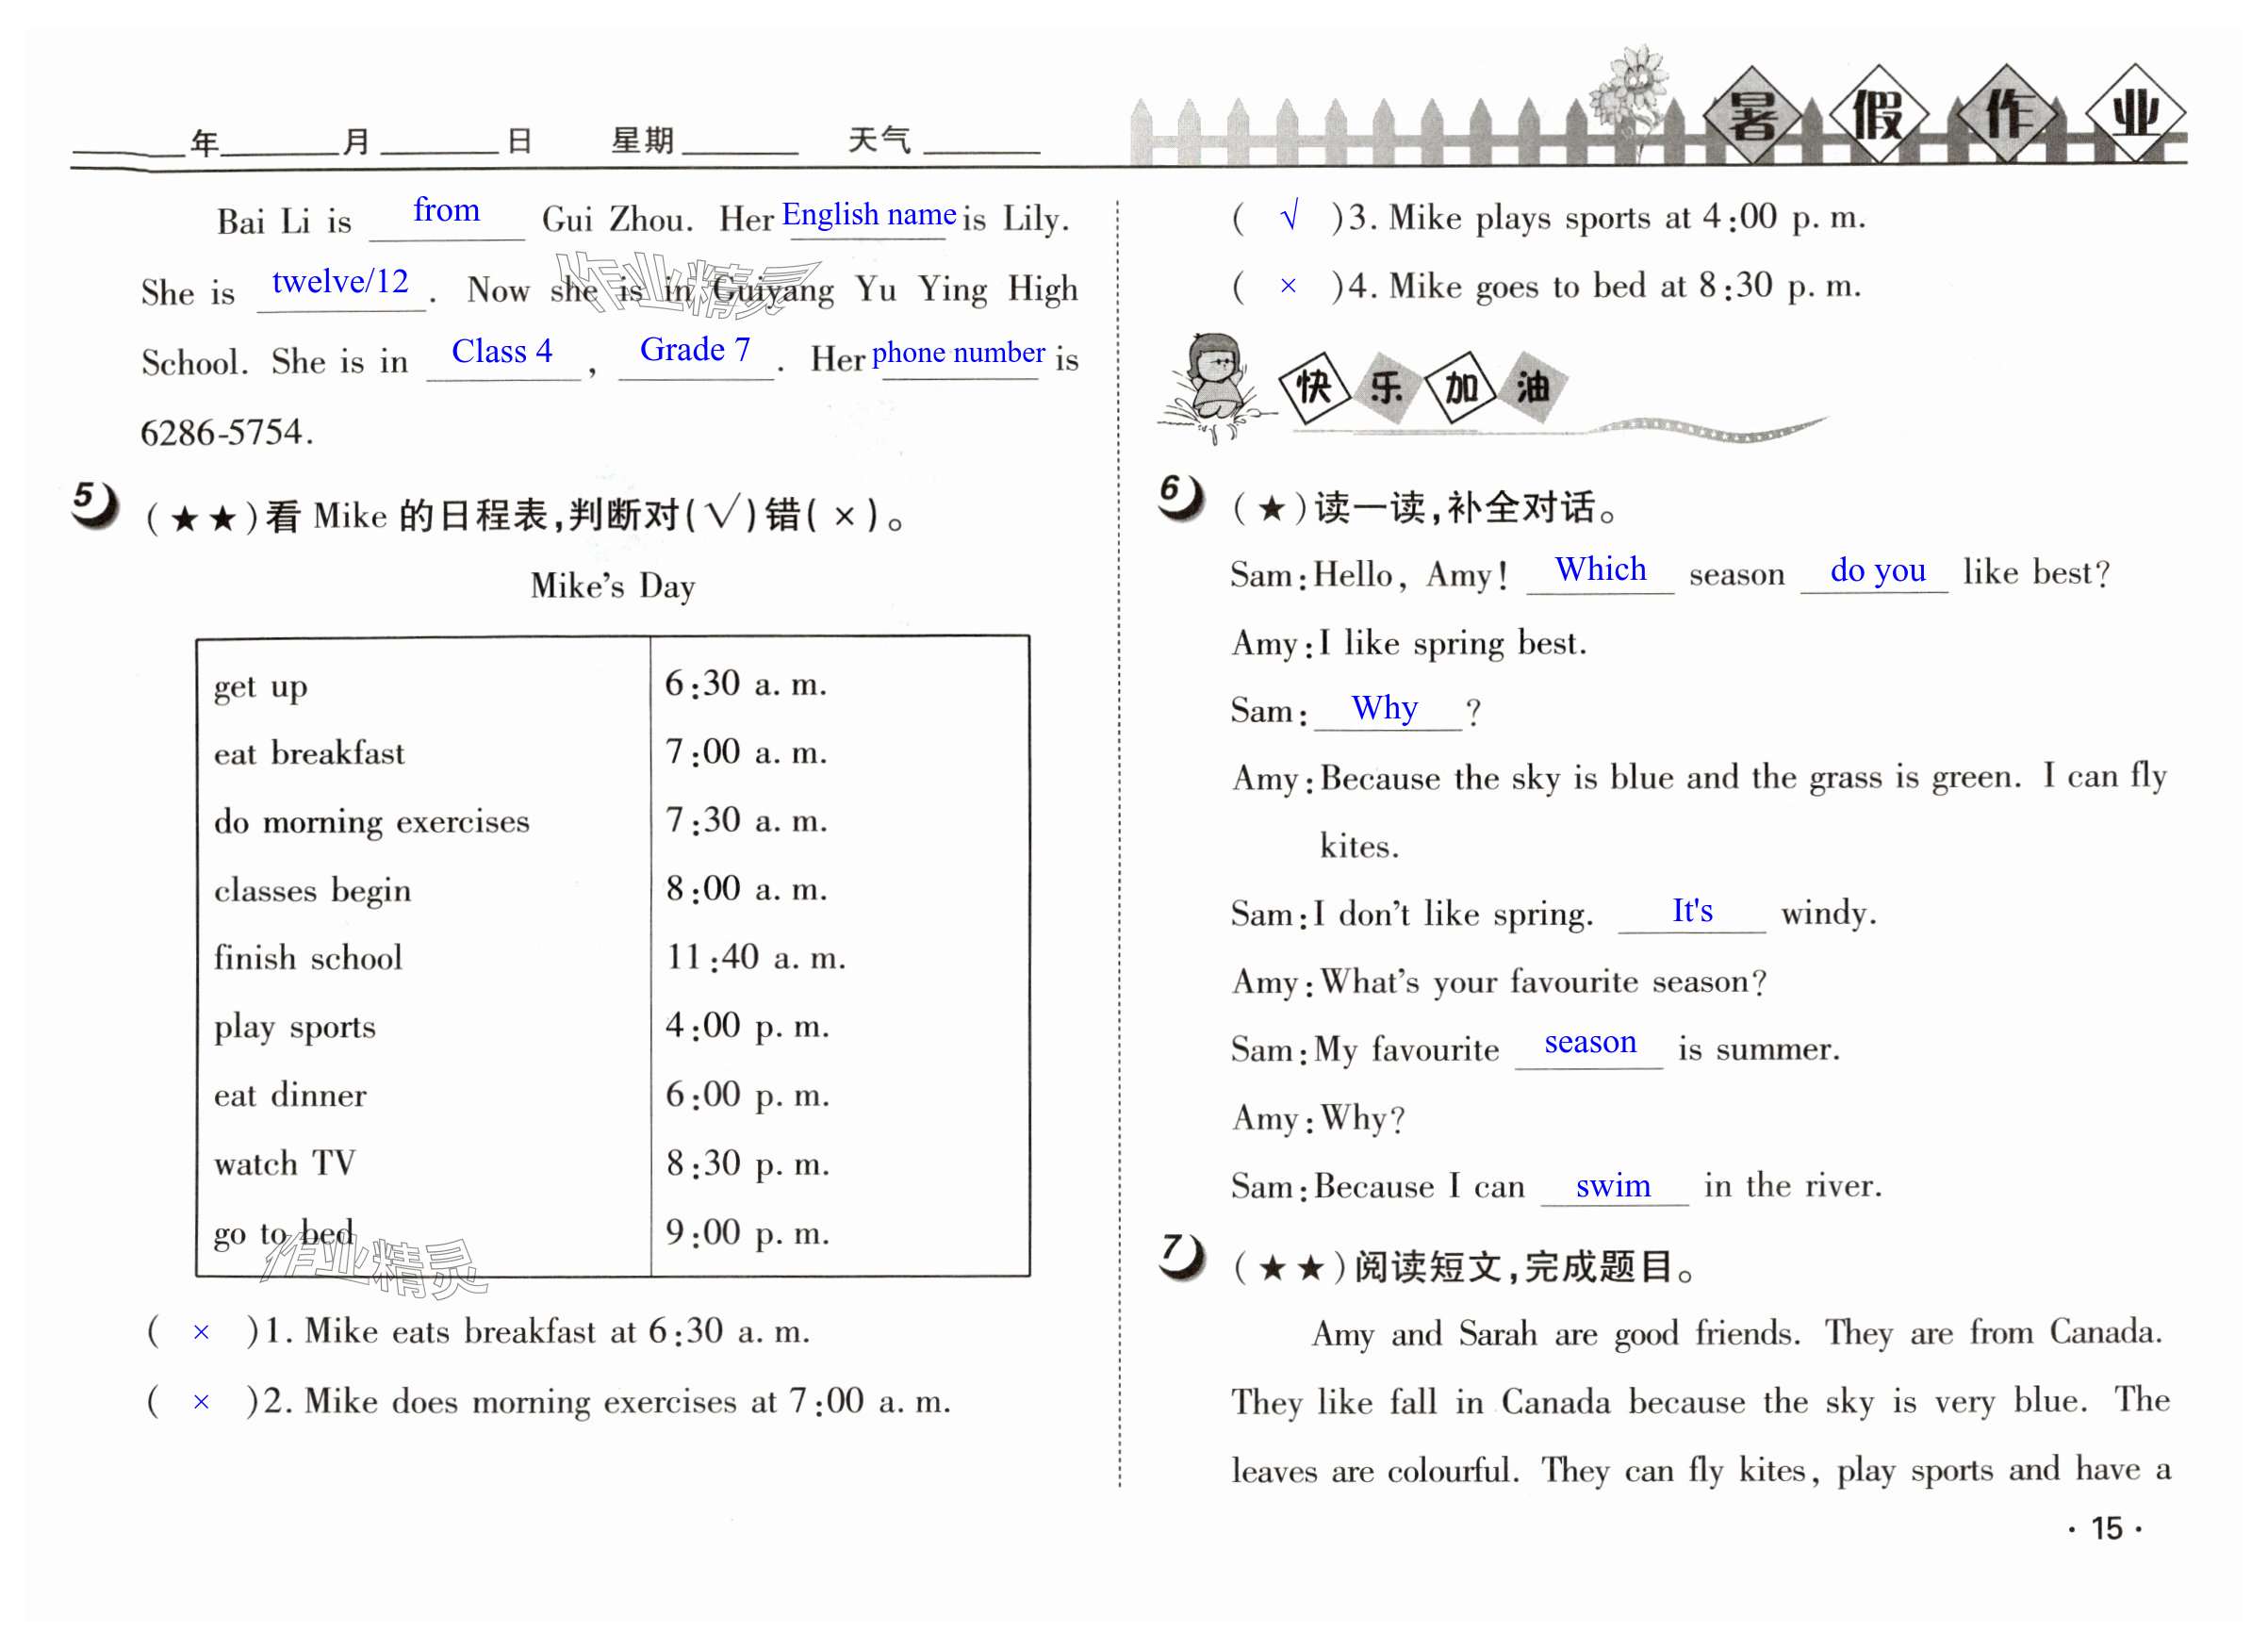Screen dimensions: 2268x1649
Task: Click the 'Which' answer blank
Action: point(1599,571)
